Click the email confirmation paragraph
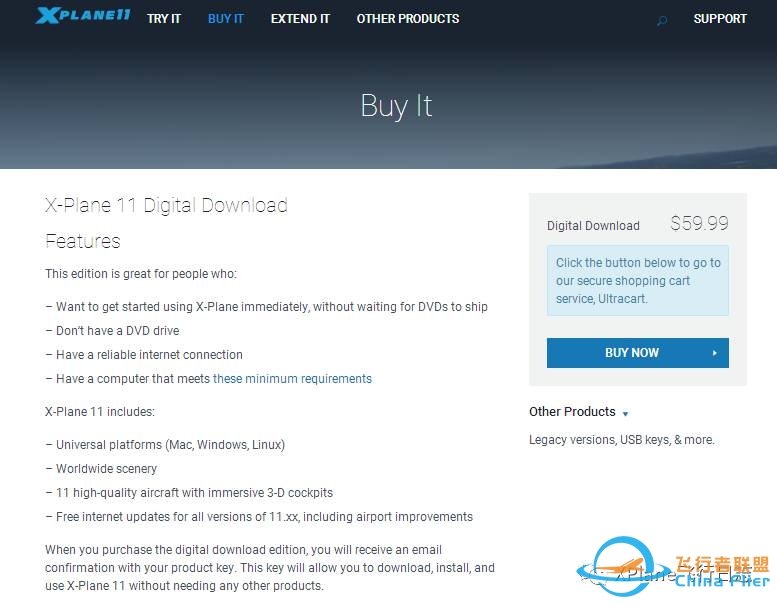 (x=270, y=568)
